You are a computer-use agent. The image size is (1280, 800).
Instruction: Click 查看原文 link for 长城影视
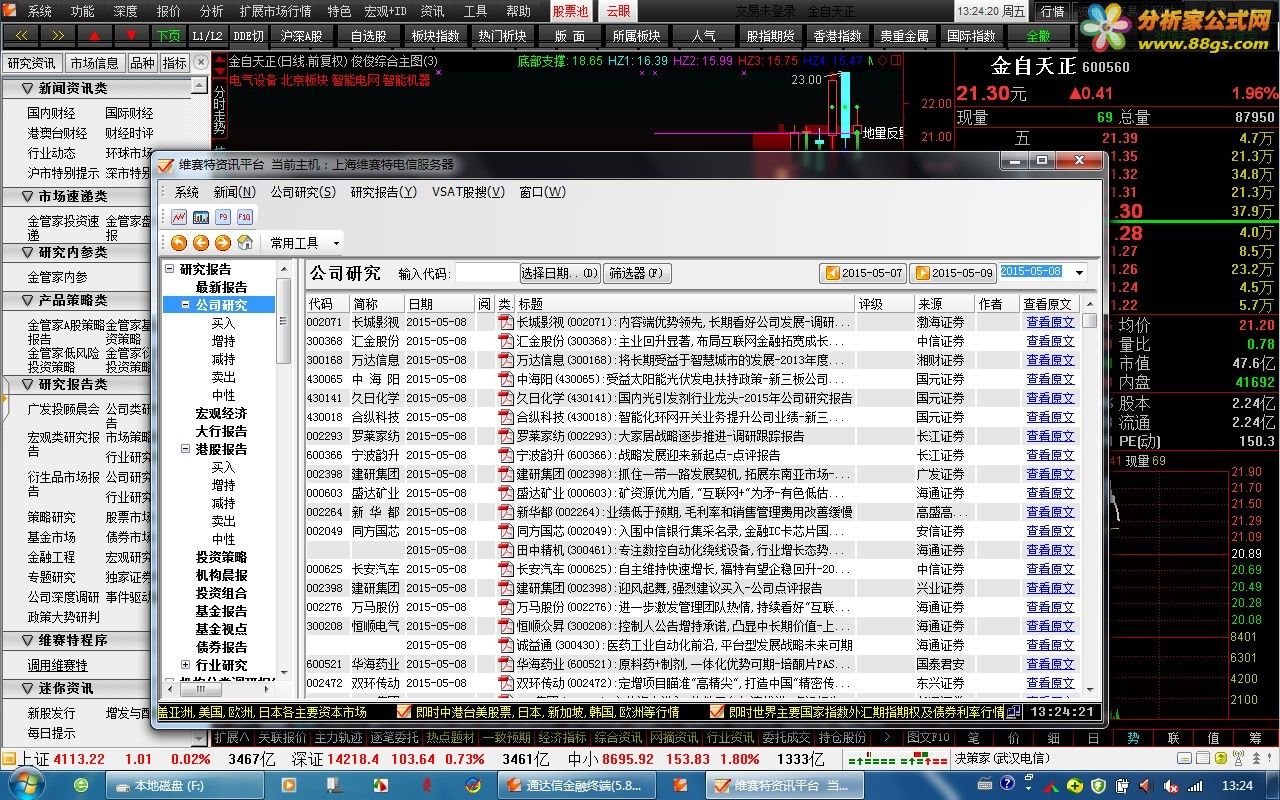click(1049, 322)
